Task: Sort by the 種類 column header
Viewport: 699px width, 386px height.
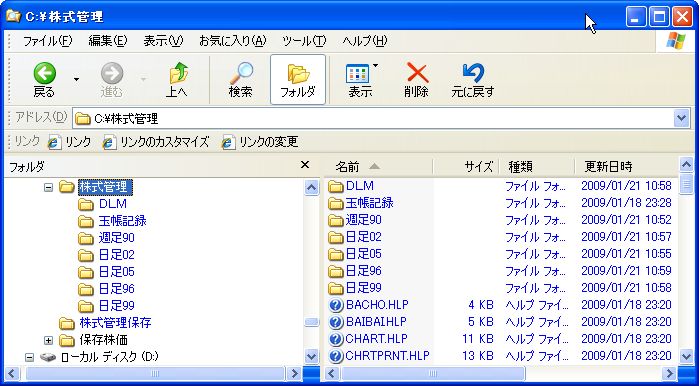Action: pyautogui.click(x=537, y=167)
